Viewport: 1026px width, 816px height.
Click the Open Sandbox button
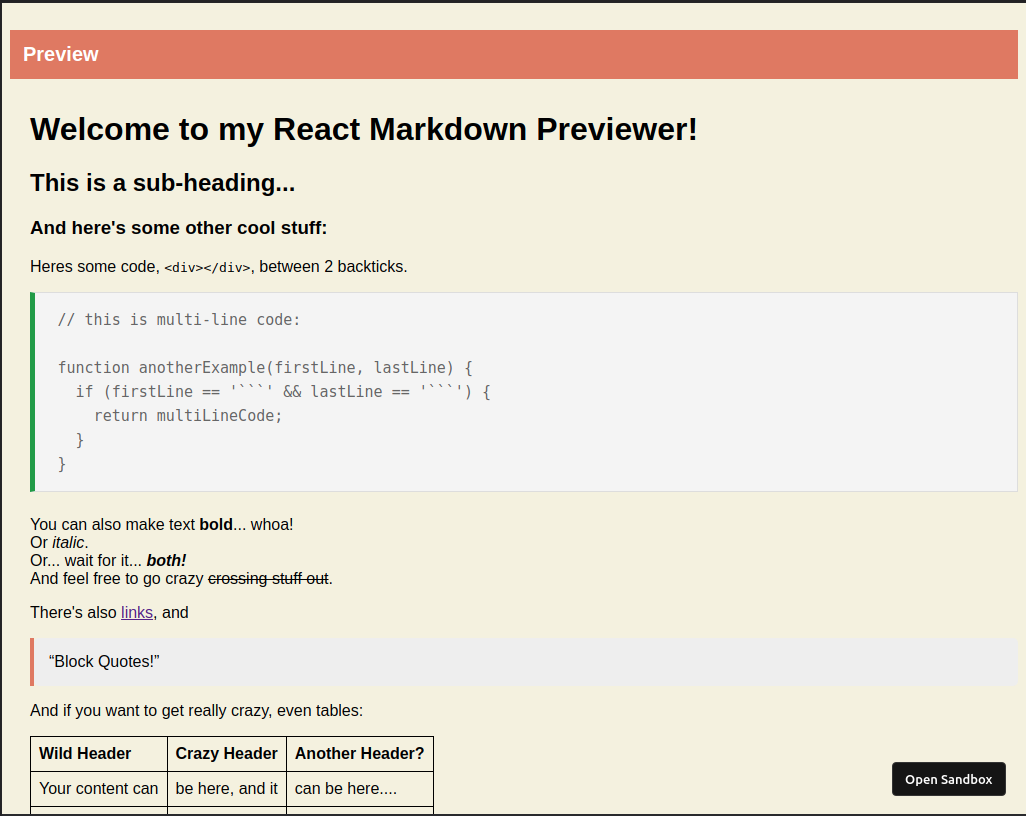tap(948, 779)
